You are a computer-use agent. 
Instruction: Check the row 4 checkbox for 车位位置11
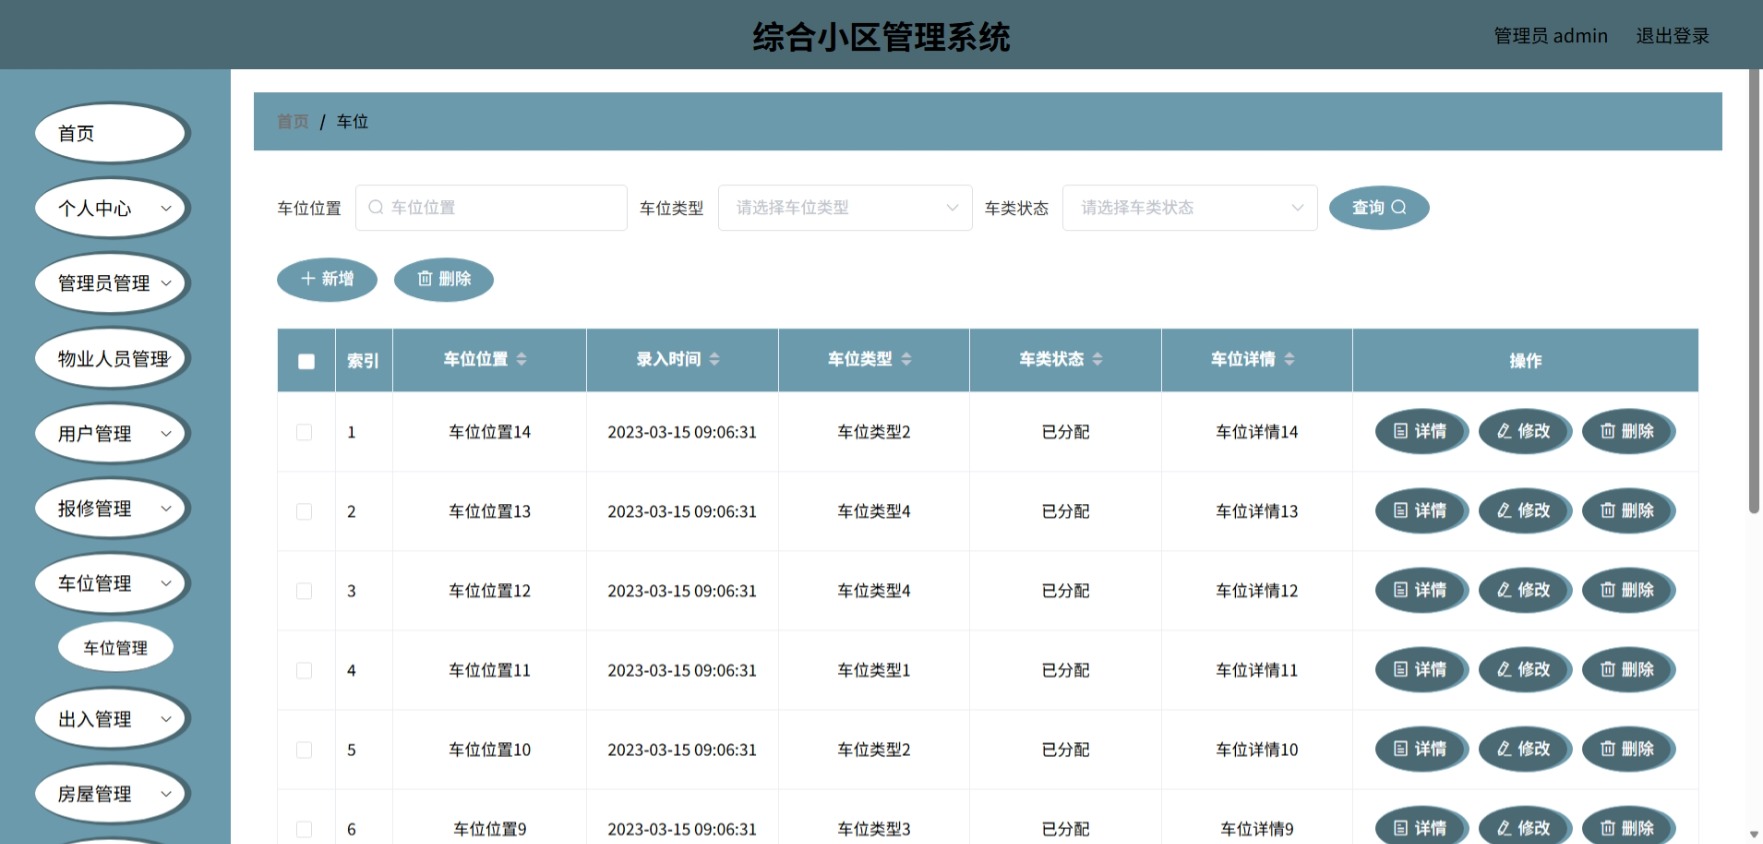304,670
